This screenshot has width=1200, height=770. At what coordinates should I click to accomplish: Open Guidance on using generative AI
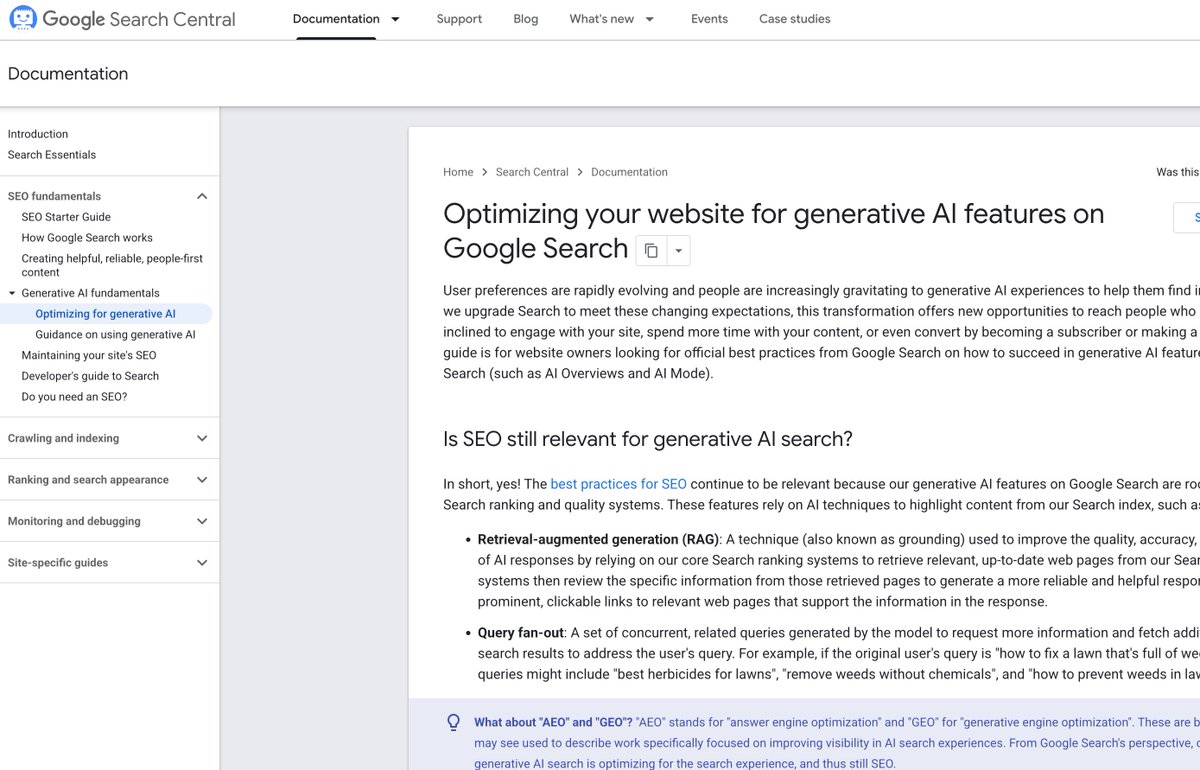point(115,335)
